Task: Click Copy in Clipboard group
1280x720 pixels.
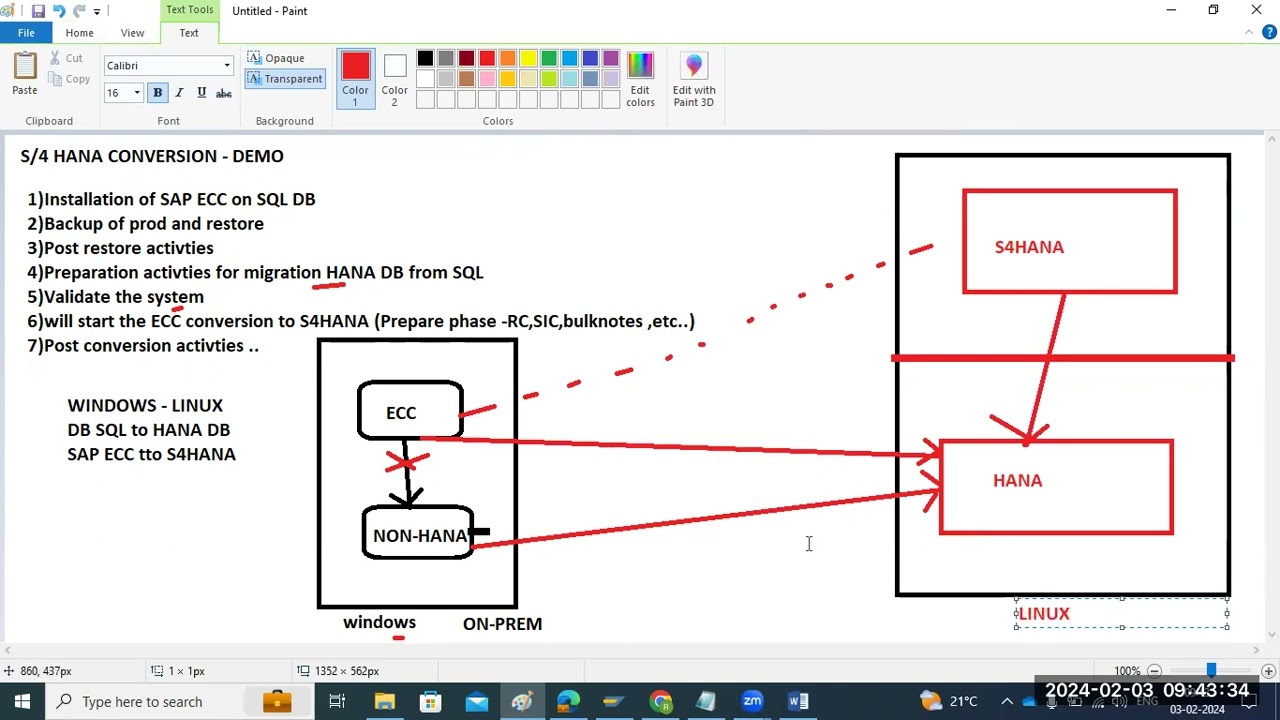Action: click(68, 79)
